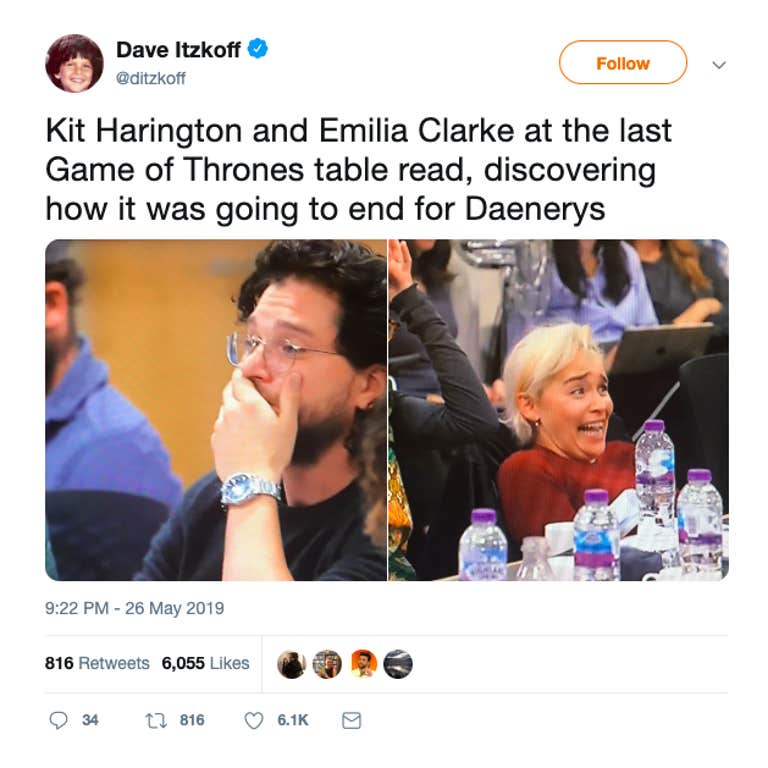Screen dimensions: 768x768
Task: Open the @ditzkoff handle link
Action: [150, 78]
